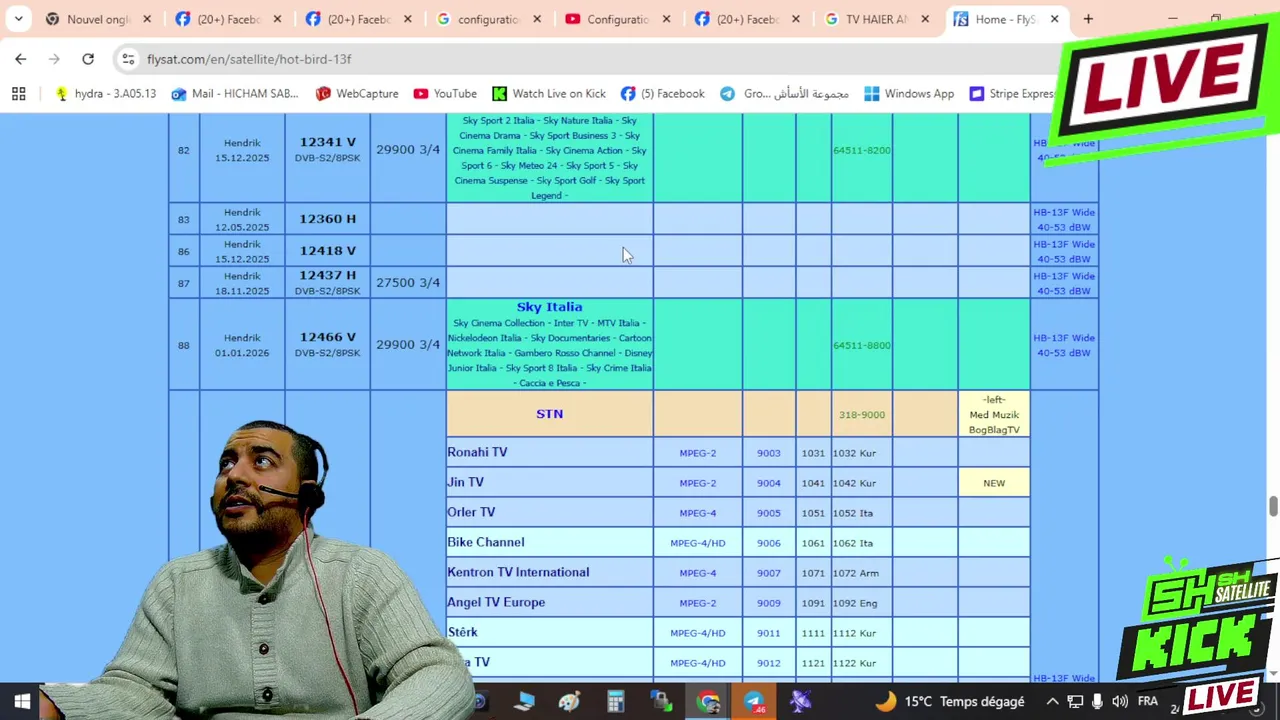The height and width of the screenshot is (720, 1280).
Task: Open the YouTube bookmark
Action: click(x=445, y=93)
